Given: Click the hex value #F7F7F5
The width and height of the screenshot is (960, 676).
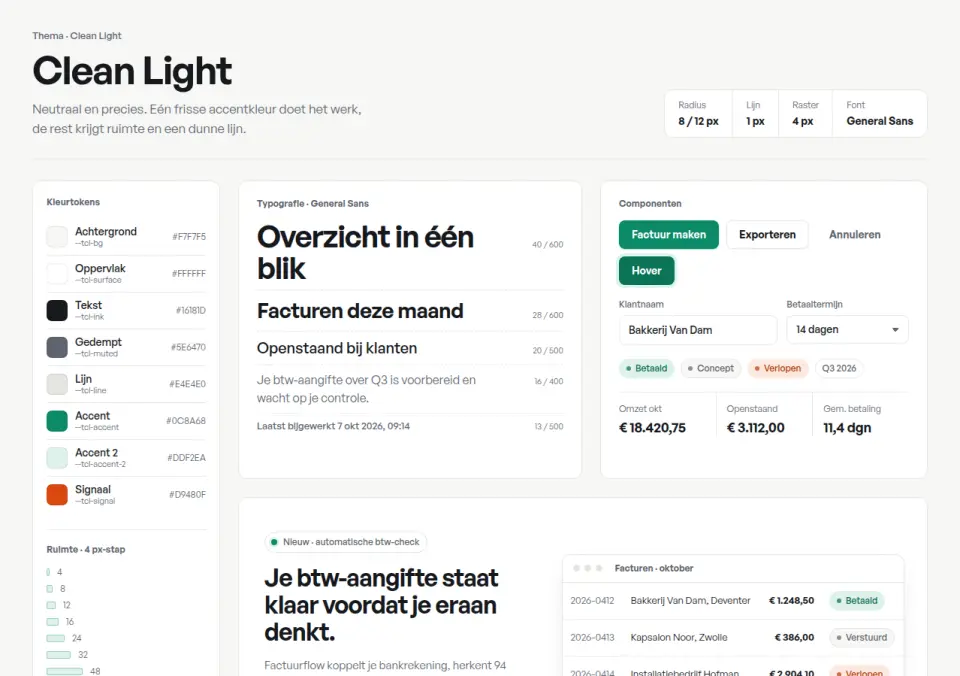Looking at the screenshot, I should (x=189, y=237).
